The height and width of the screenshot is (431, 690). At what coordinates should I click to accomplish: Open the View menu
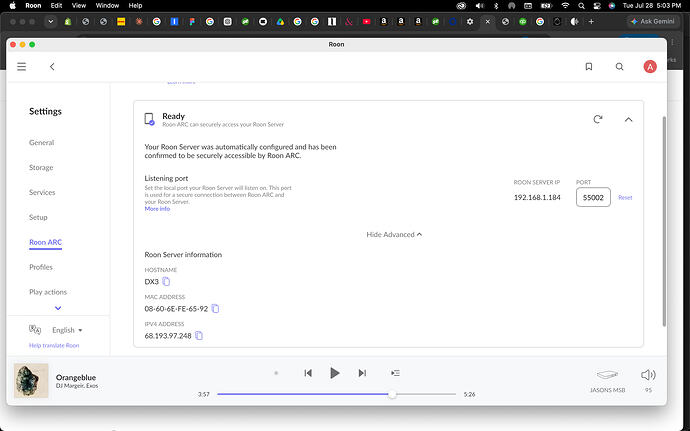coord(79,5)
